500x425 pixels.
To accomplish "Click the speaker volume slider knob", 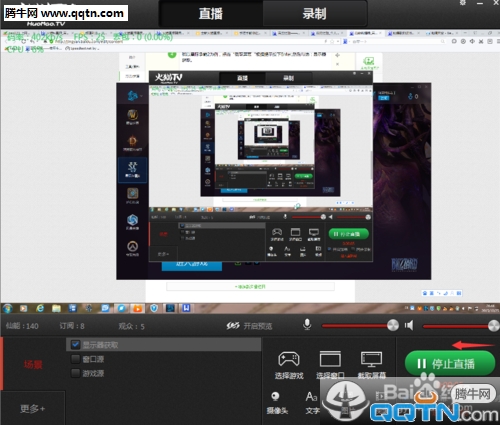I will 494,326.
